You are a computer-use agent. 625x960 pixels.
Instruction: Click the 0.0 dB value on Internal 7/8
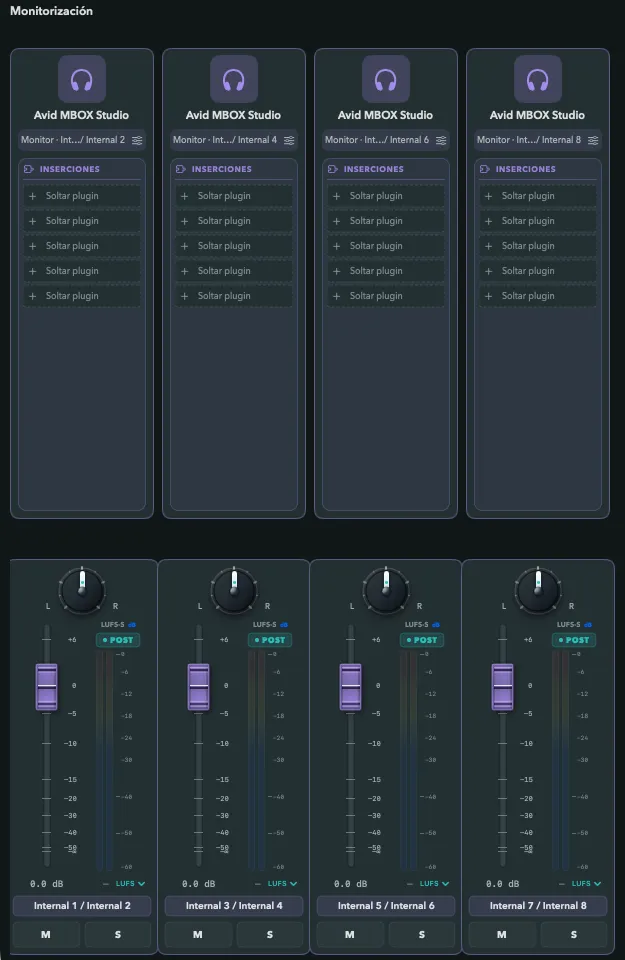503,883
